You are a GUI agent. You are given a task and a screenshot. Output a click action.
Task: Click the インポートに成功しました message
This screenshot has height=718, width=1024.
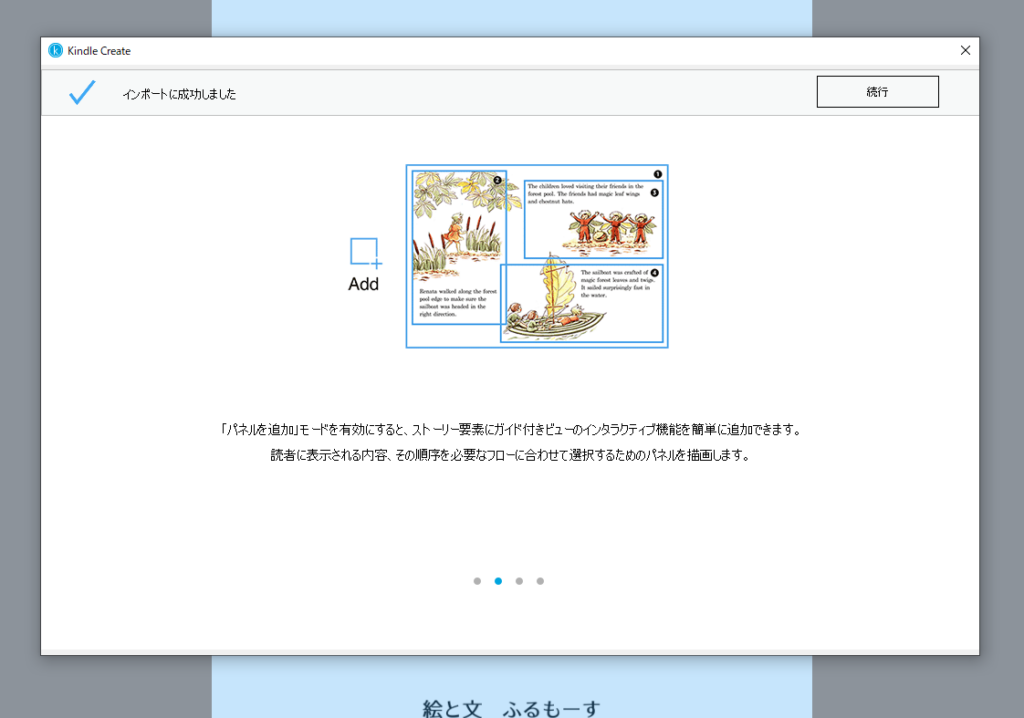[x=179, y=94]
